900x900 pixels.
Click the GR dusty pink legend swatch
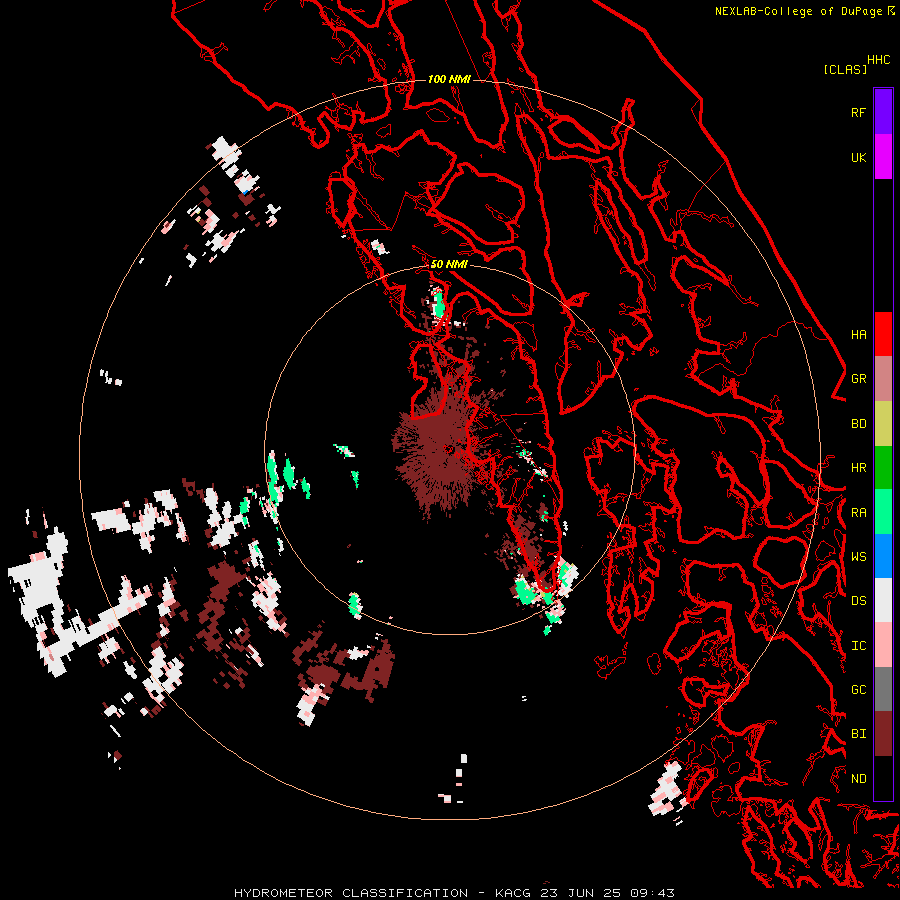883,379
